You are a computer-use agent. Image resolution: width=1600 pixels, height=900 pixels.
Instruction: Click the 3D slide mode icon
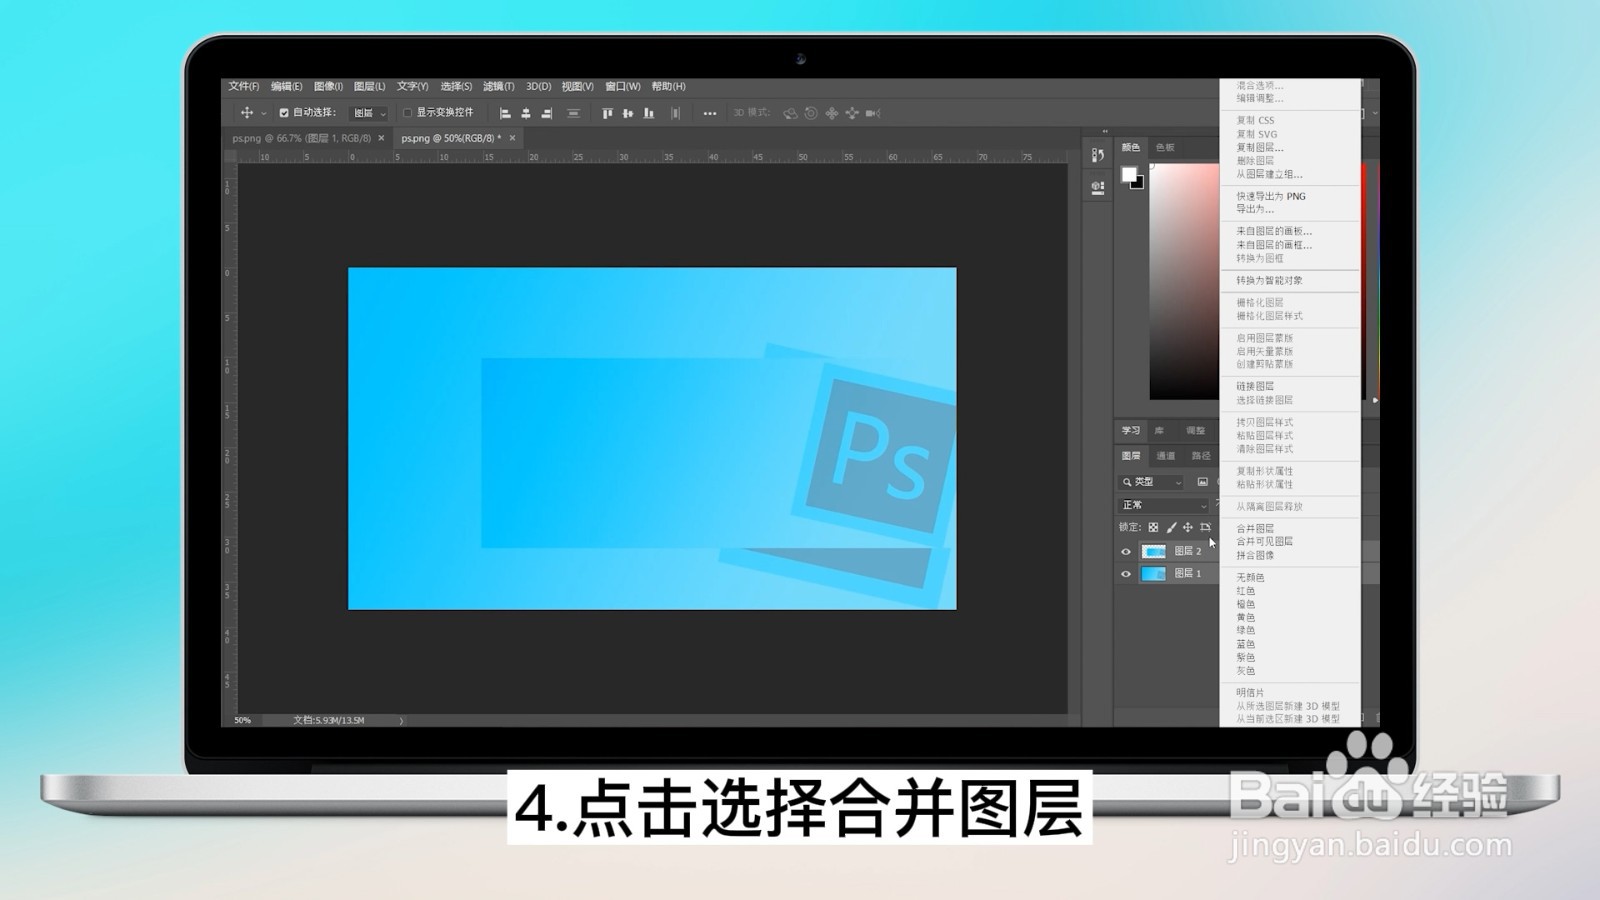click(852, 114)
